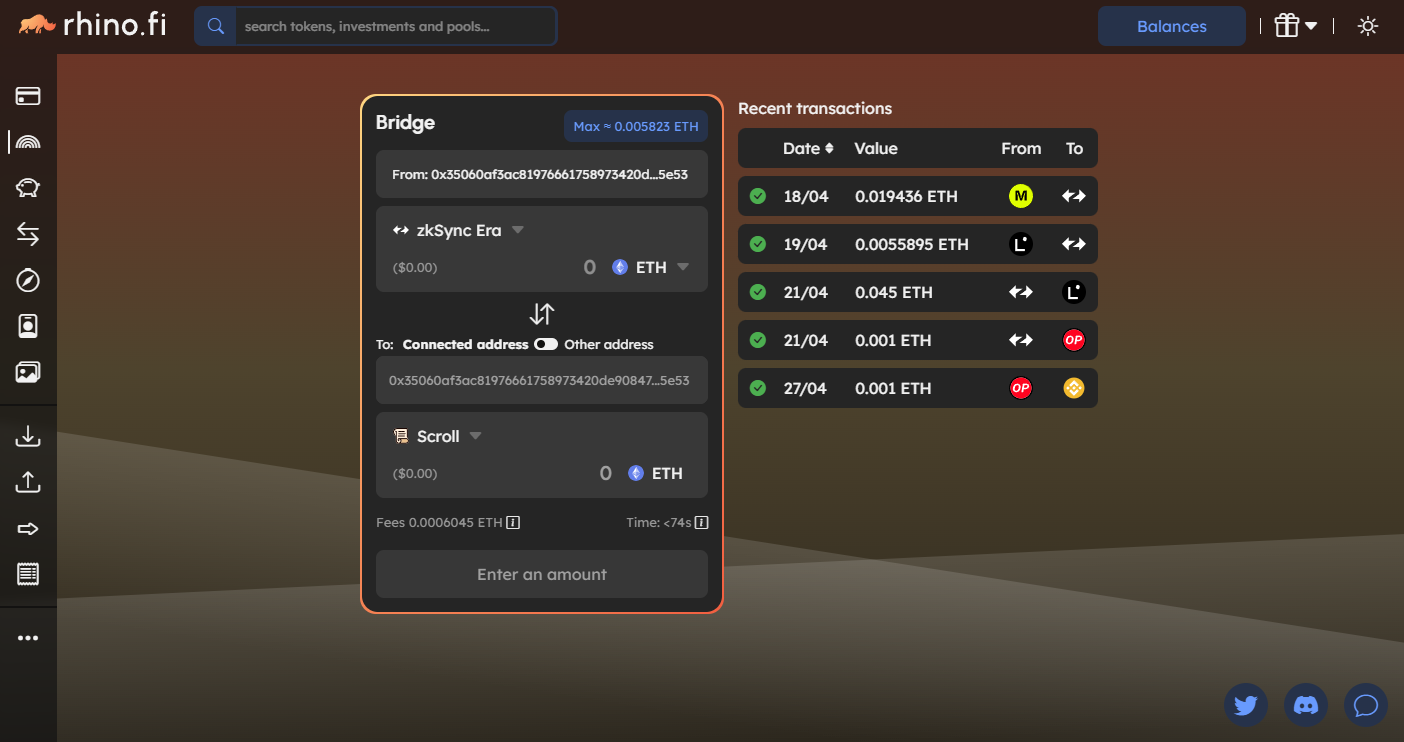Open the Discord link icon
The width and height of the screenshot is (1404, 742).
1305,705
